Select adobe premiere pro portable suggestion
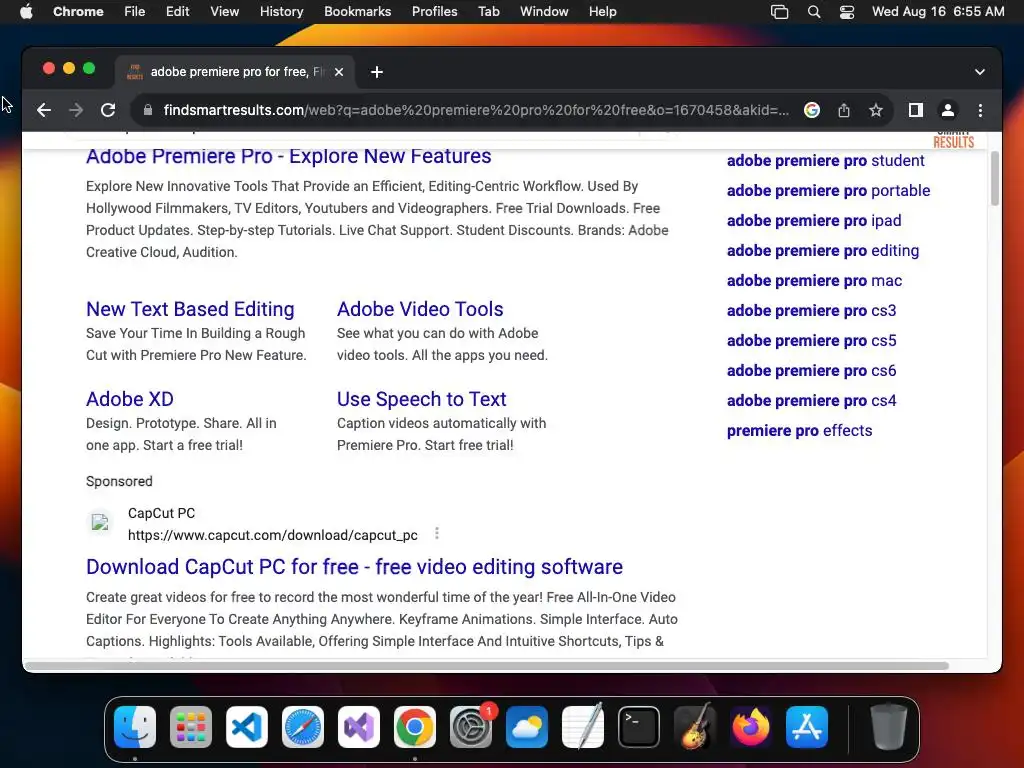This screenshot has height=768, width=1024. pyautogui.click(x=828, y=191)
